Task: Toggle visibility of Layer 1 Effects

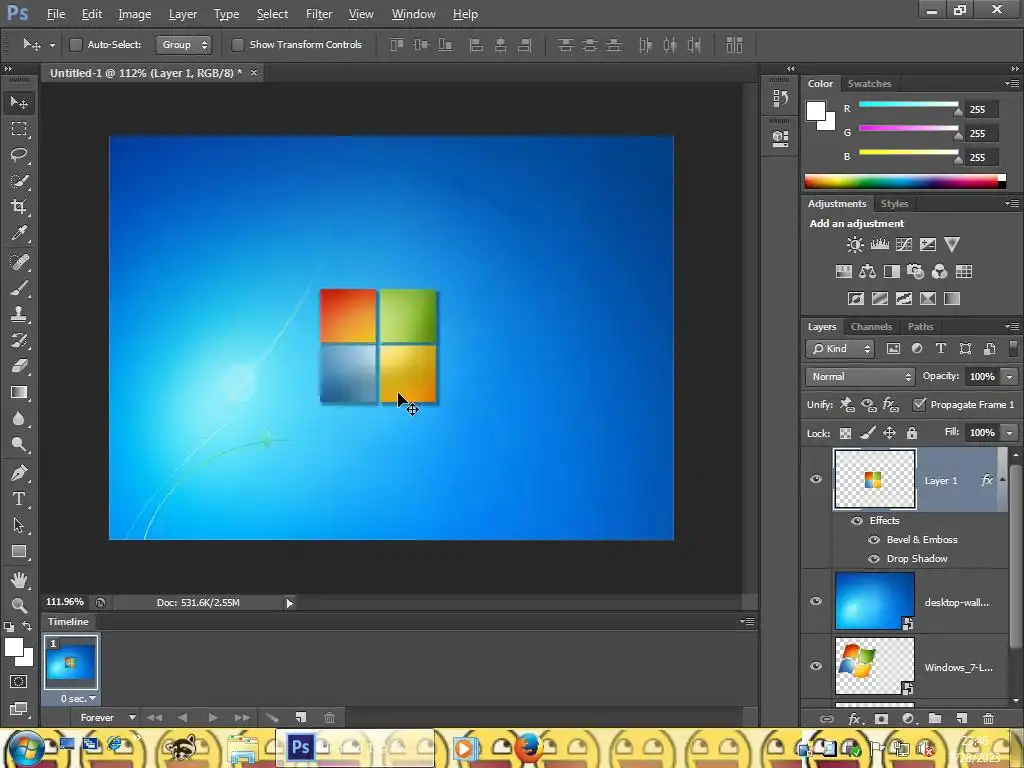Action: coord(857,520)
